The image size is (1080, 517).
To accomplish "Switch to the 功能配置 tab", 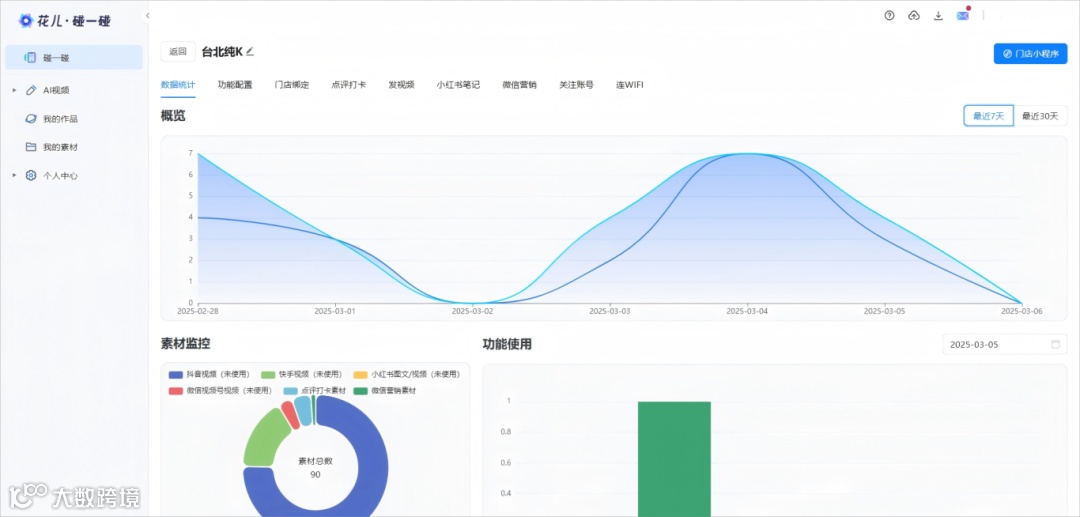I will click(x=235, y=85).
